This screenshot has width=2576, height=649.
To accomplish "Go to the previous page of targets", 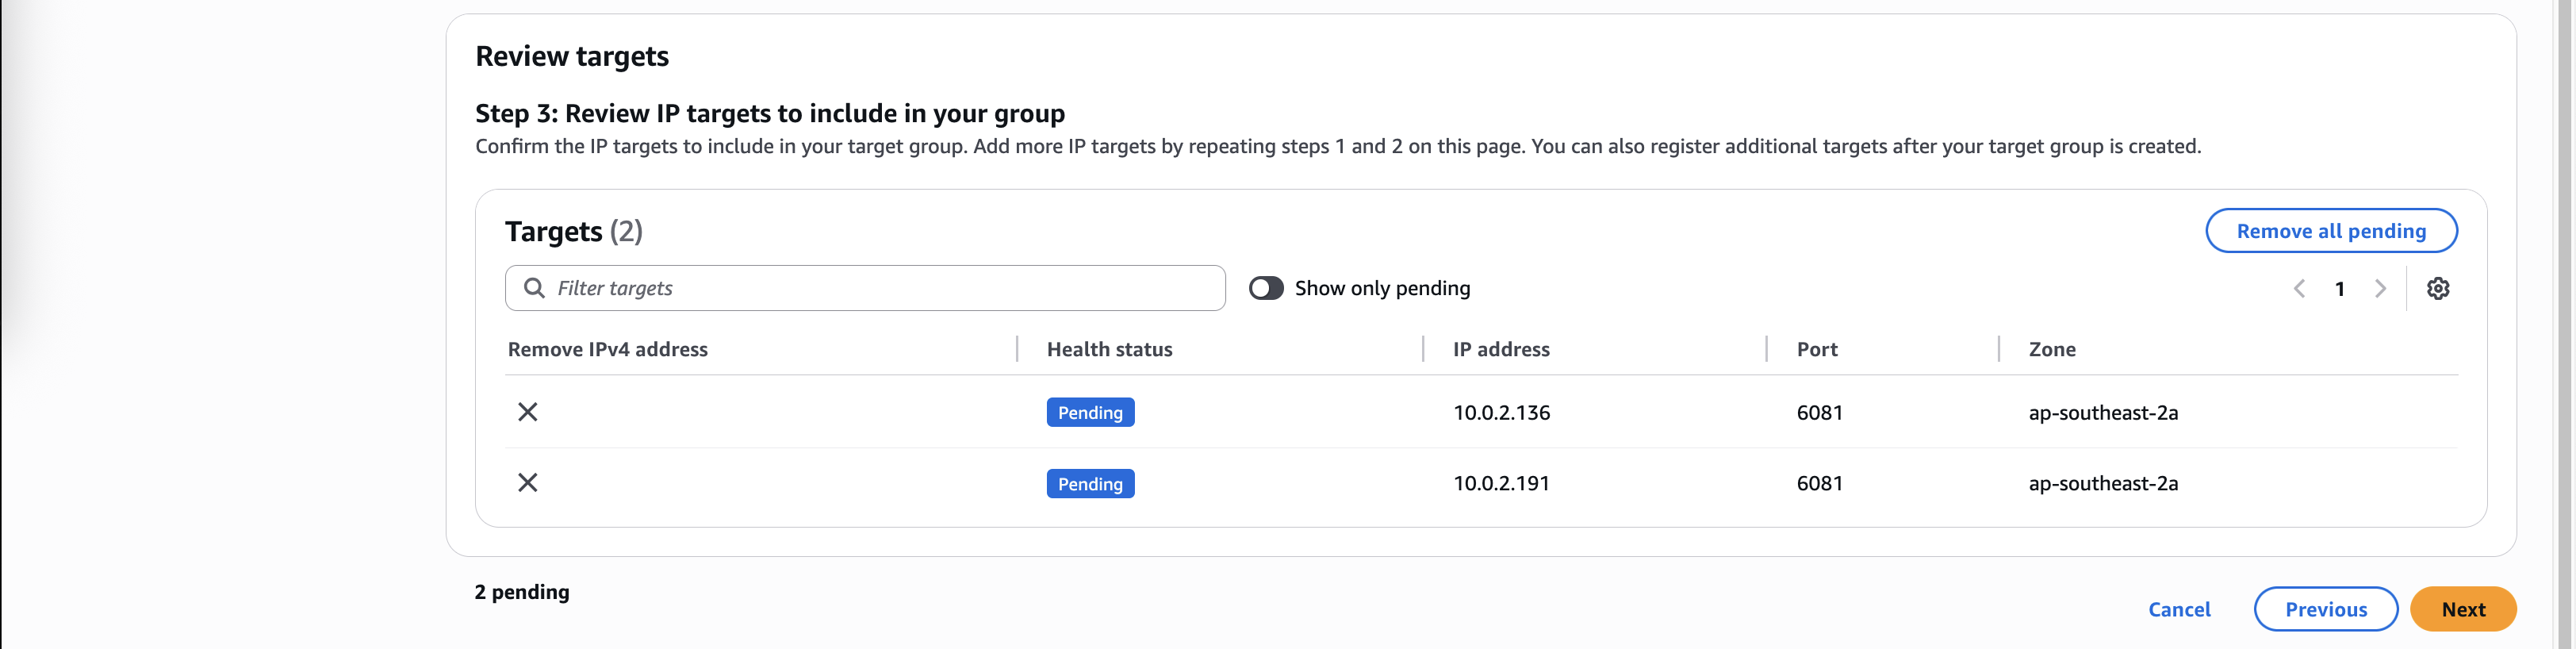I will click(x=2299, y=289).
